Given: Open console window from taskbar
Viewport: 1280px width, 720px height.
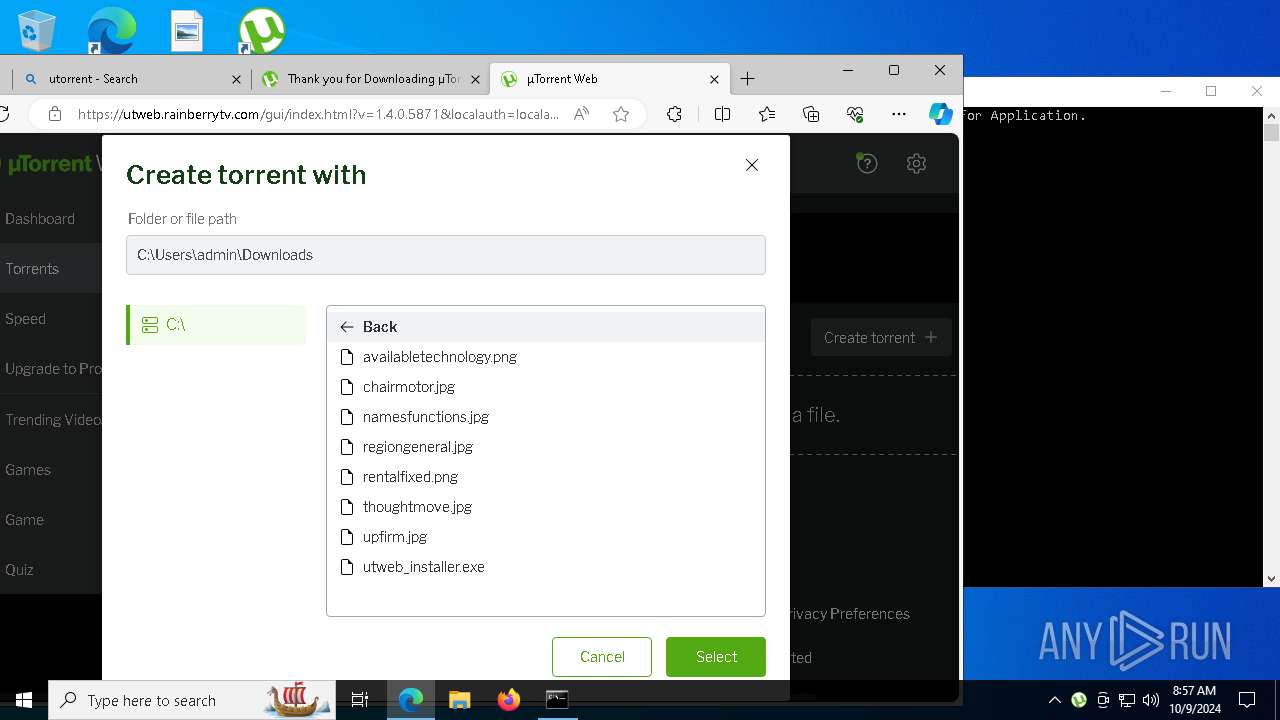Looking at the screenshot, I should click(557, 700).
